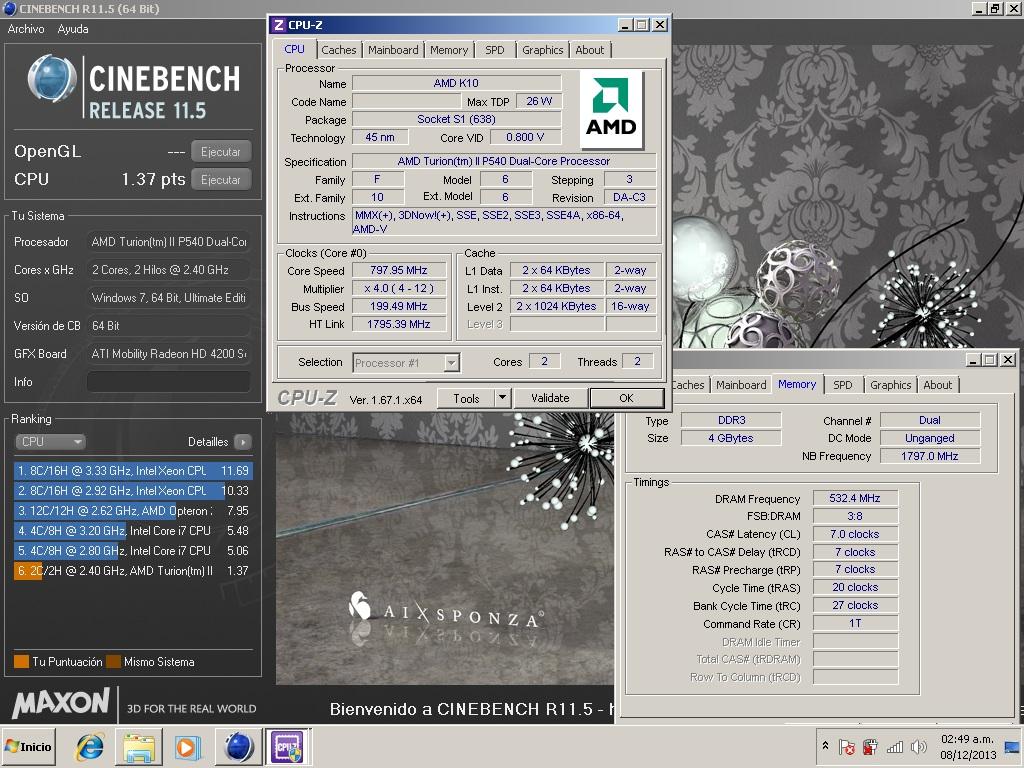Click the Cinebench globe logo
This screenshot has width=1024, height=768.
tap(52, 80)
